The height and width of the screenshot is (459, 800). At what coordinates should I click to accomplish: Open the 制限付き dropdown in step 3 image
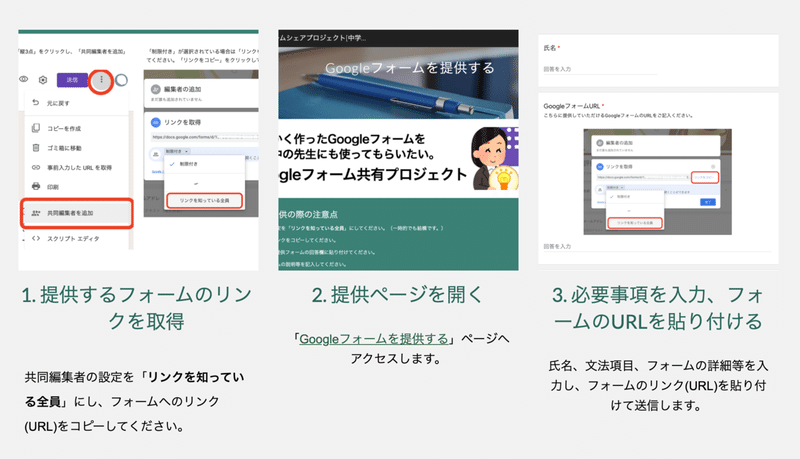615,188
